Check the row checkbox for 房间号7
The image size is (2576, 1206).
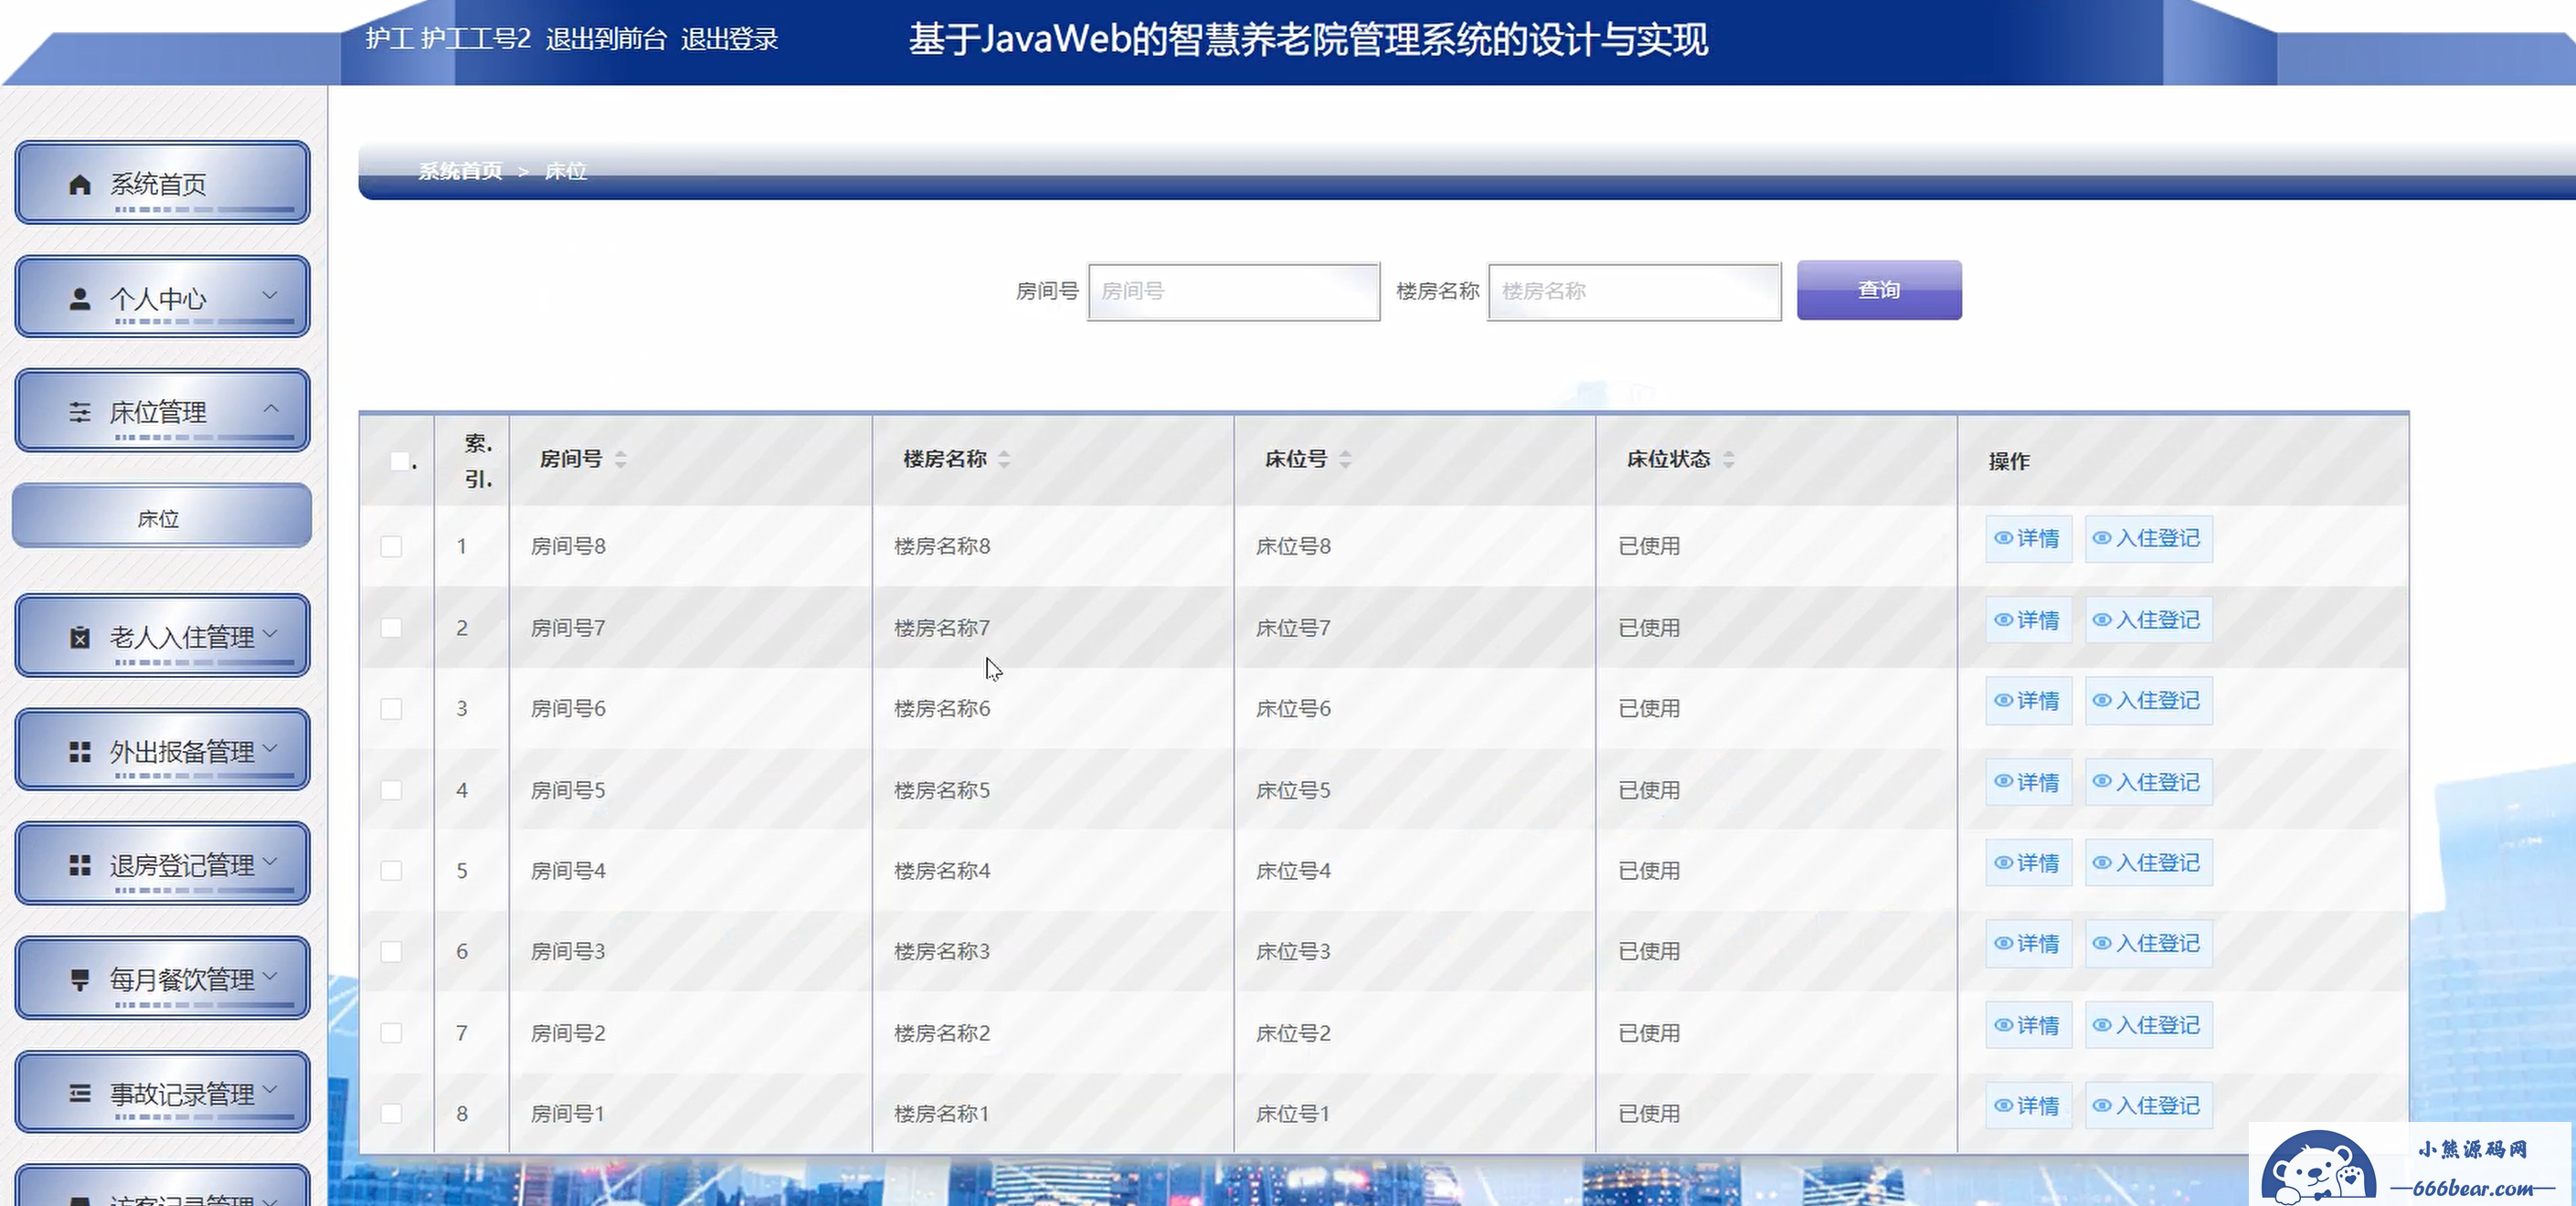391,628
